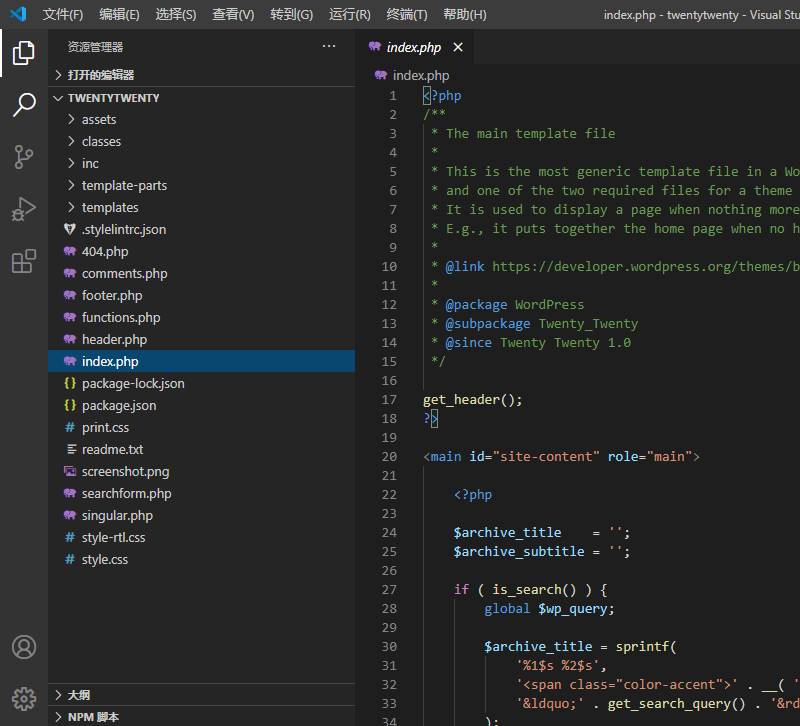This screenshot has height=726, width=800.
Task: Click the main site-content tag on line 20
Action: pos(561,456)
